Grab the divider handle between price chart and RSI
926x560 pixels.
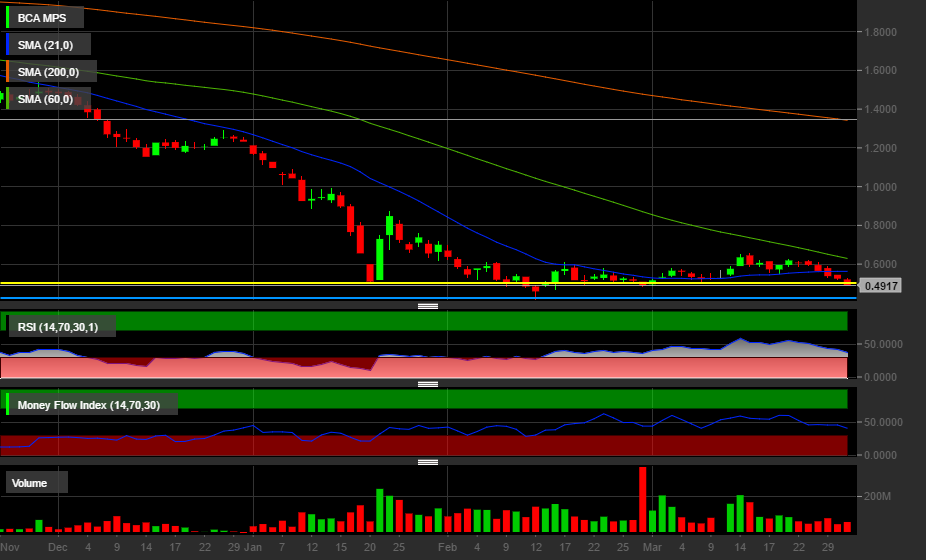coord(428,306)
